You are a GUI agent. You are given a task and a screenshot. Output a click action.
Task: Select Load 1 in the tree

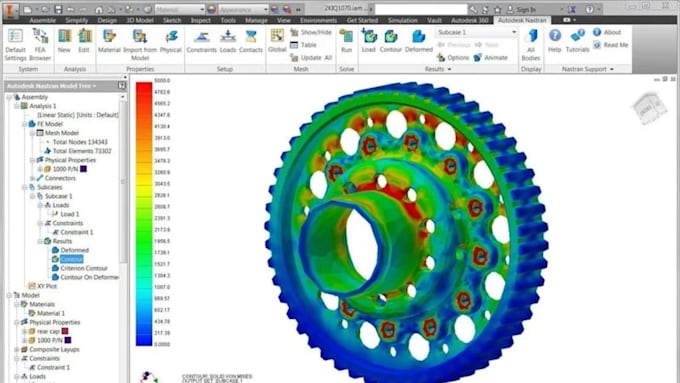[69, 214]
